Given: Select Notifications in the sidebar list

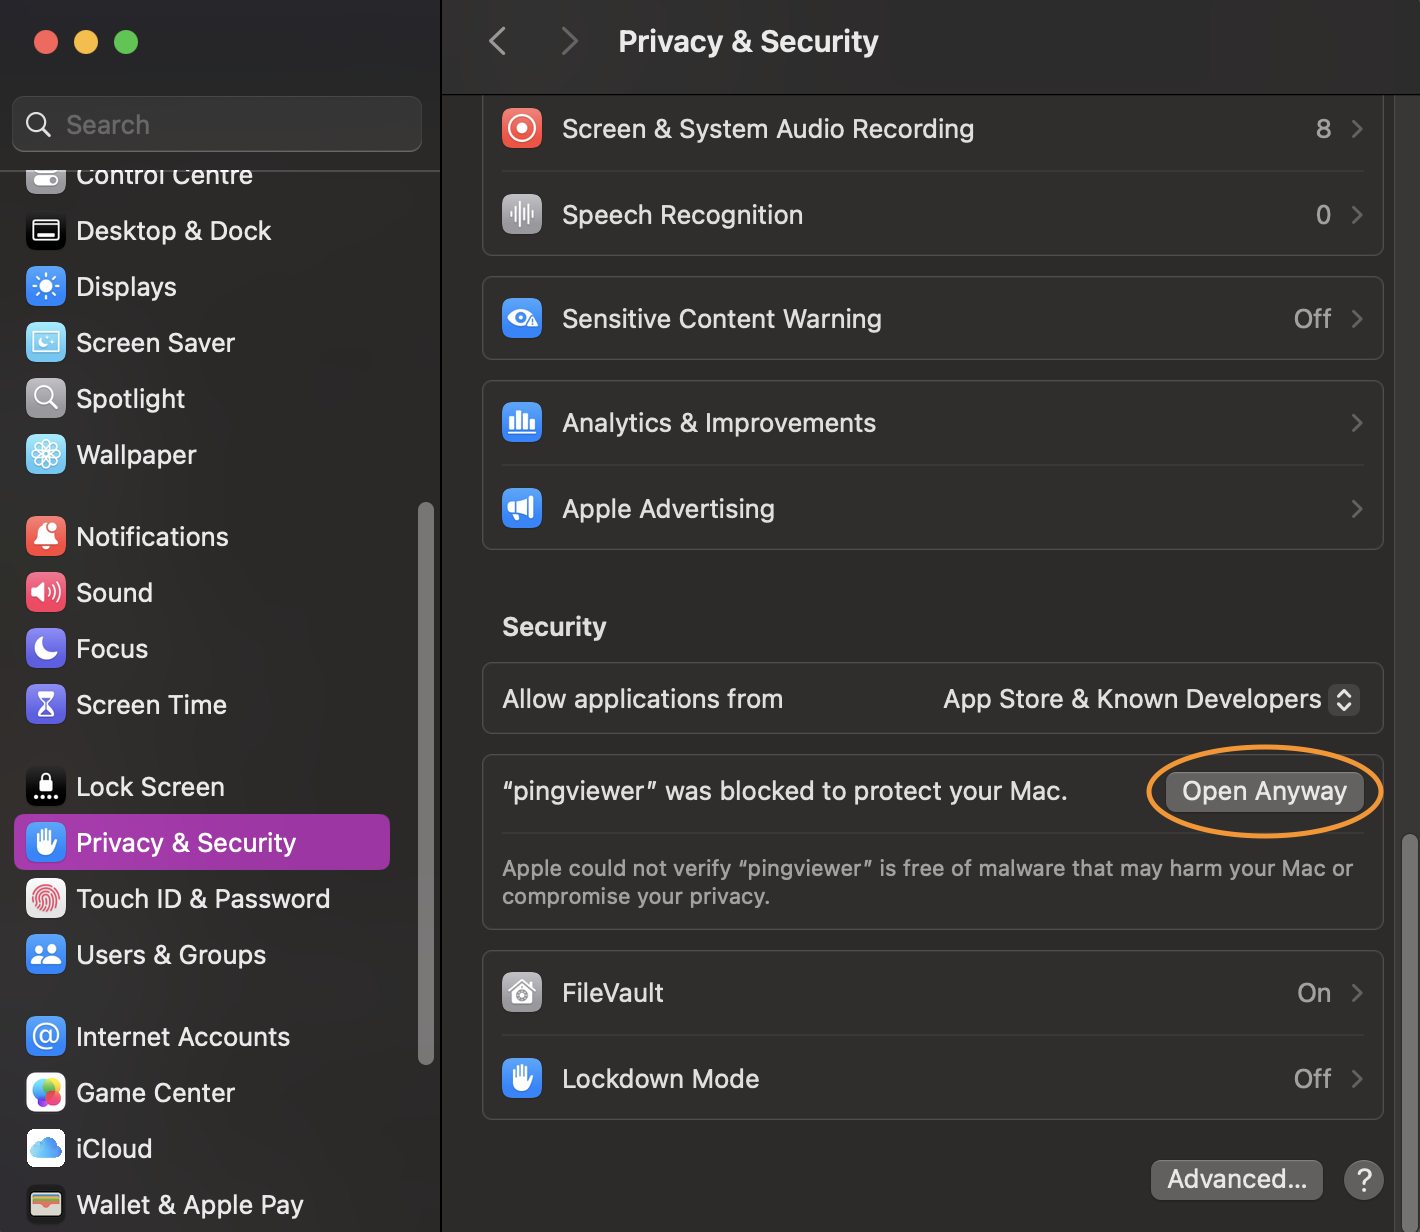Looking at the screenshot, I should click(202, 537).
